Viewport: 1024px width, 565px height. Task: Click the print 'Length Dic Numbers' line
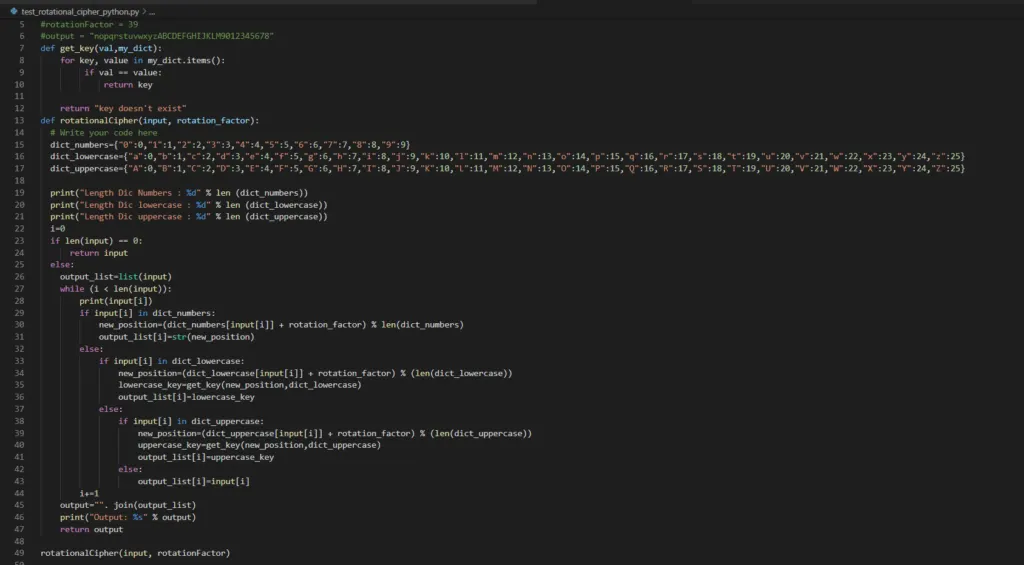[179, 193]
